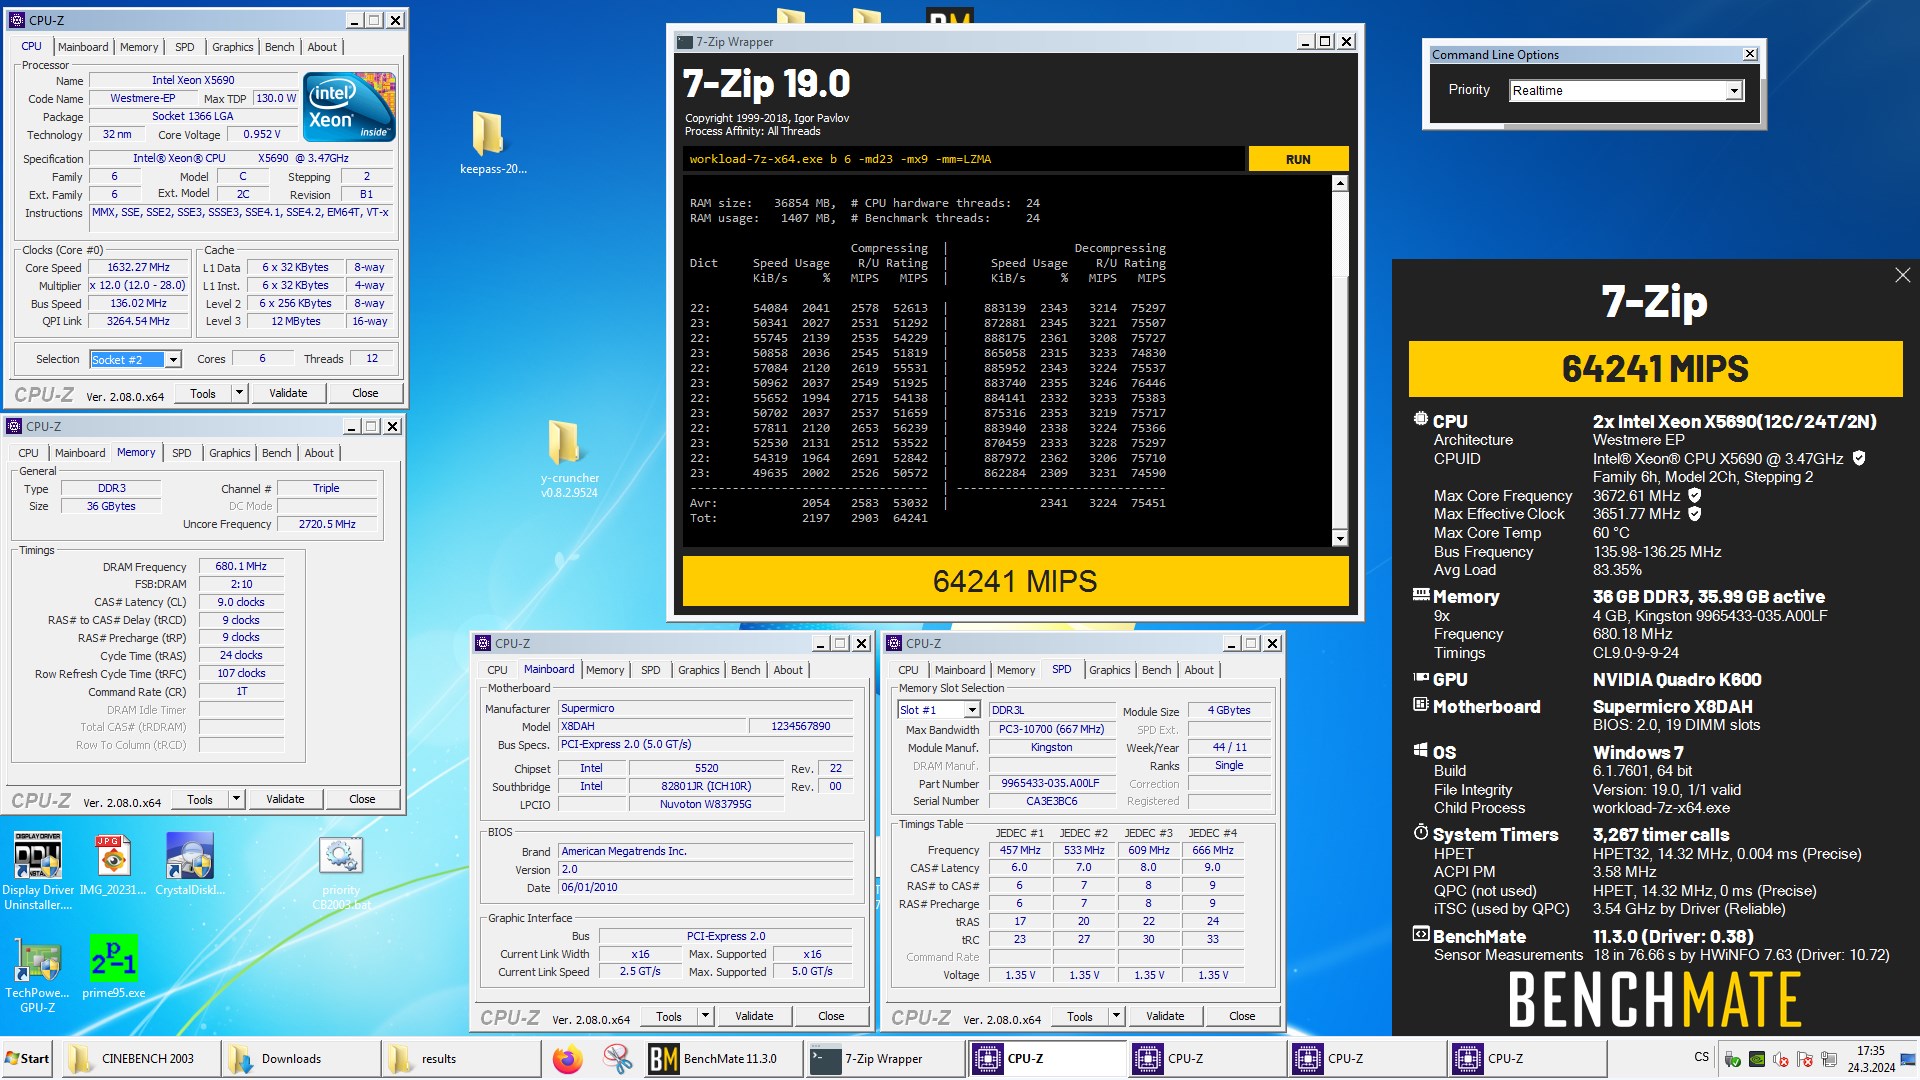Open Tools dropdown arrow in CPU-Z SPD window
This screenshot has height=1080, width=1920.
(1116, 1016)
